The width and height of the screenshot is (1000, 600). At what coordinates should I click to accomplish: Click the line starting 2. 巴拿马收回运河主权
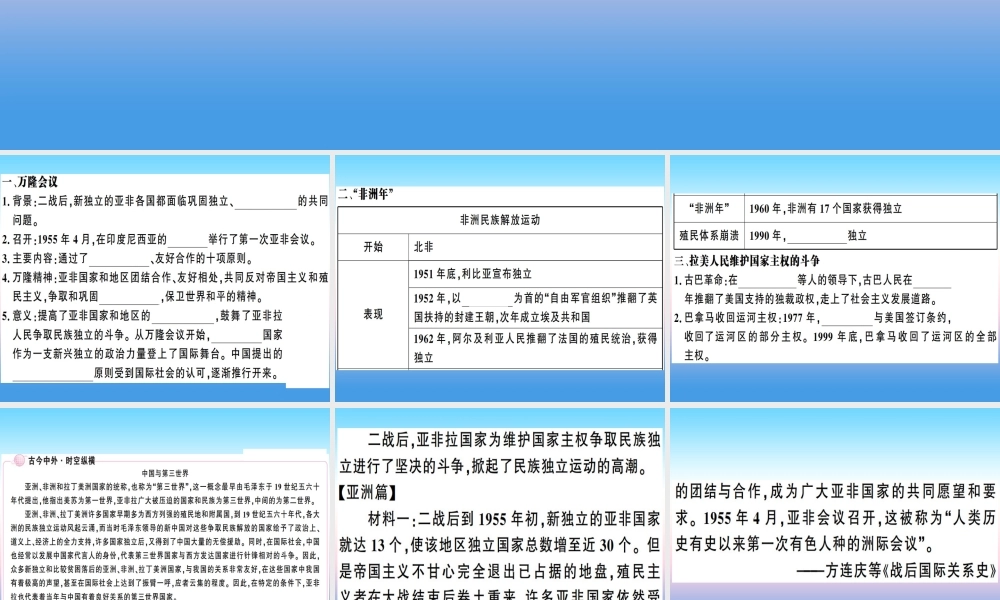coord(812,318)
